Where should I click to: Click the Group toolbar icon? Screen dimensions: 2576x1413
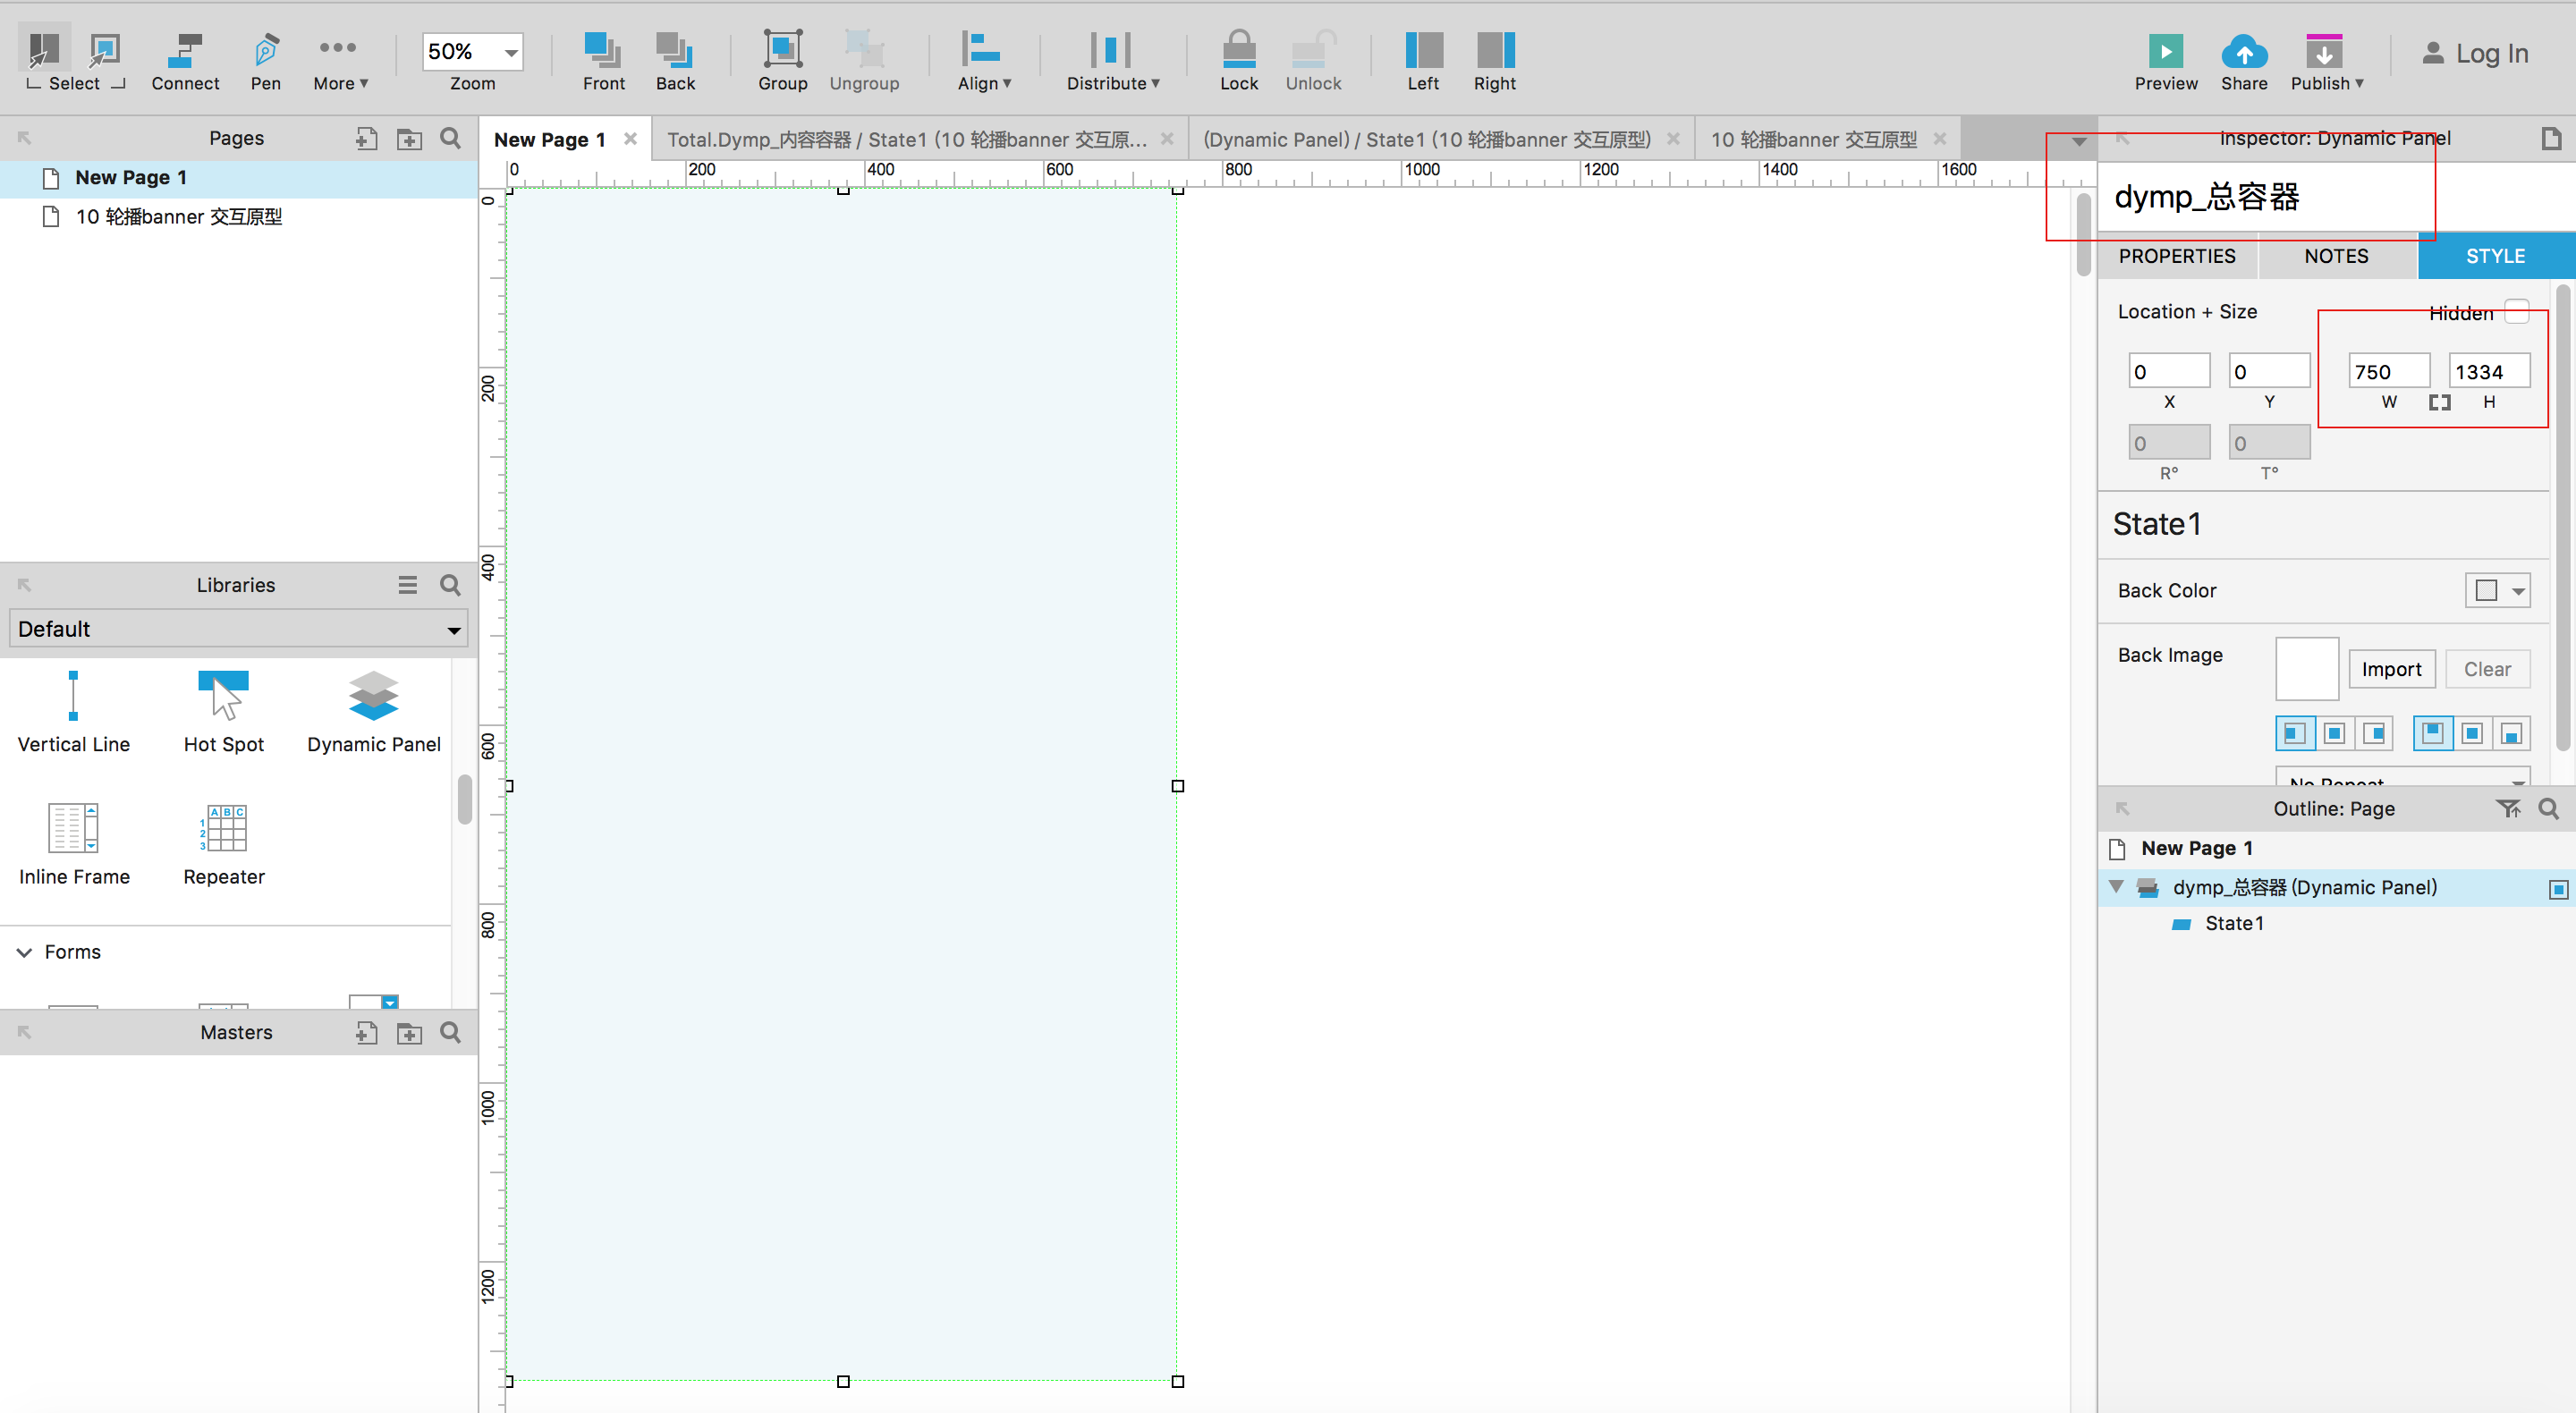[782, 51]
